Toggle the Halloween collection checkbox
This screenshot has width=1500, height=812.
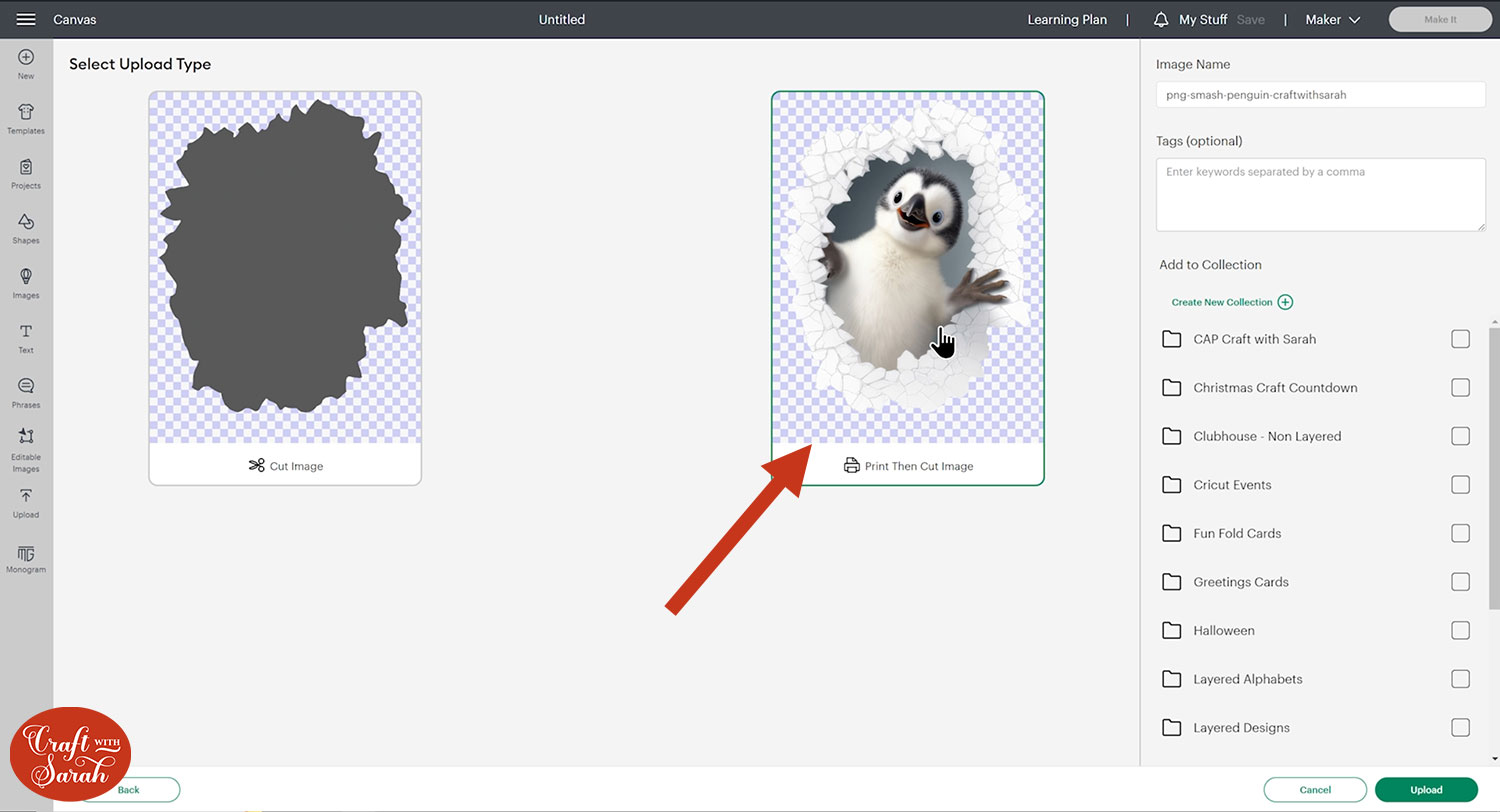pyautogui.click(x=1460, y=630)
